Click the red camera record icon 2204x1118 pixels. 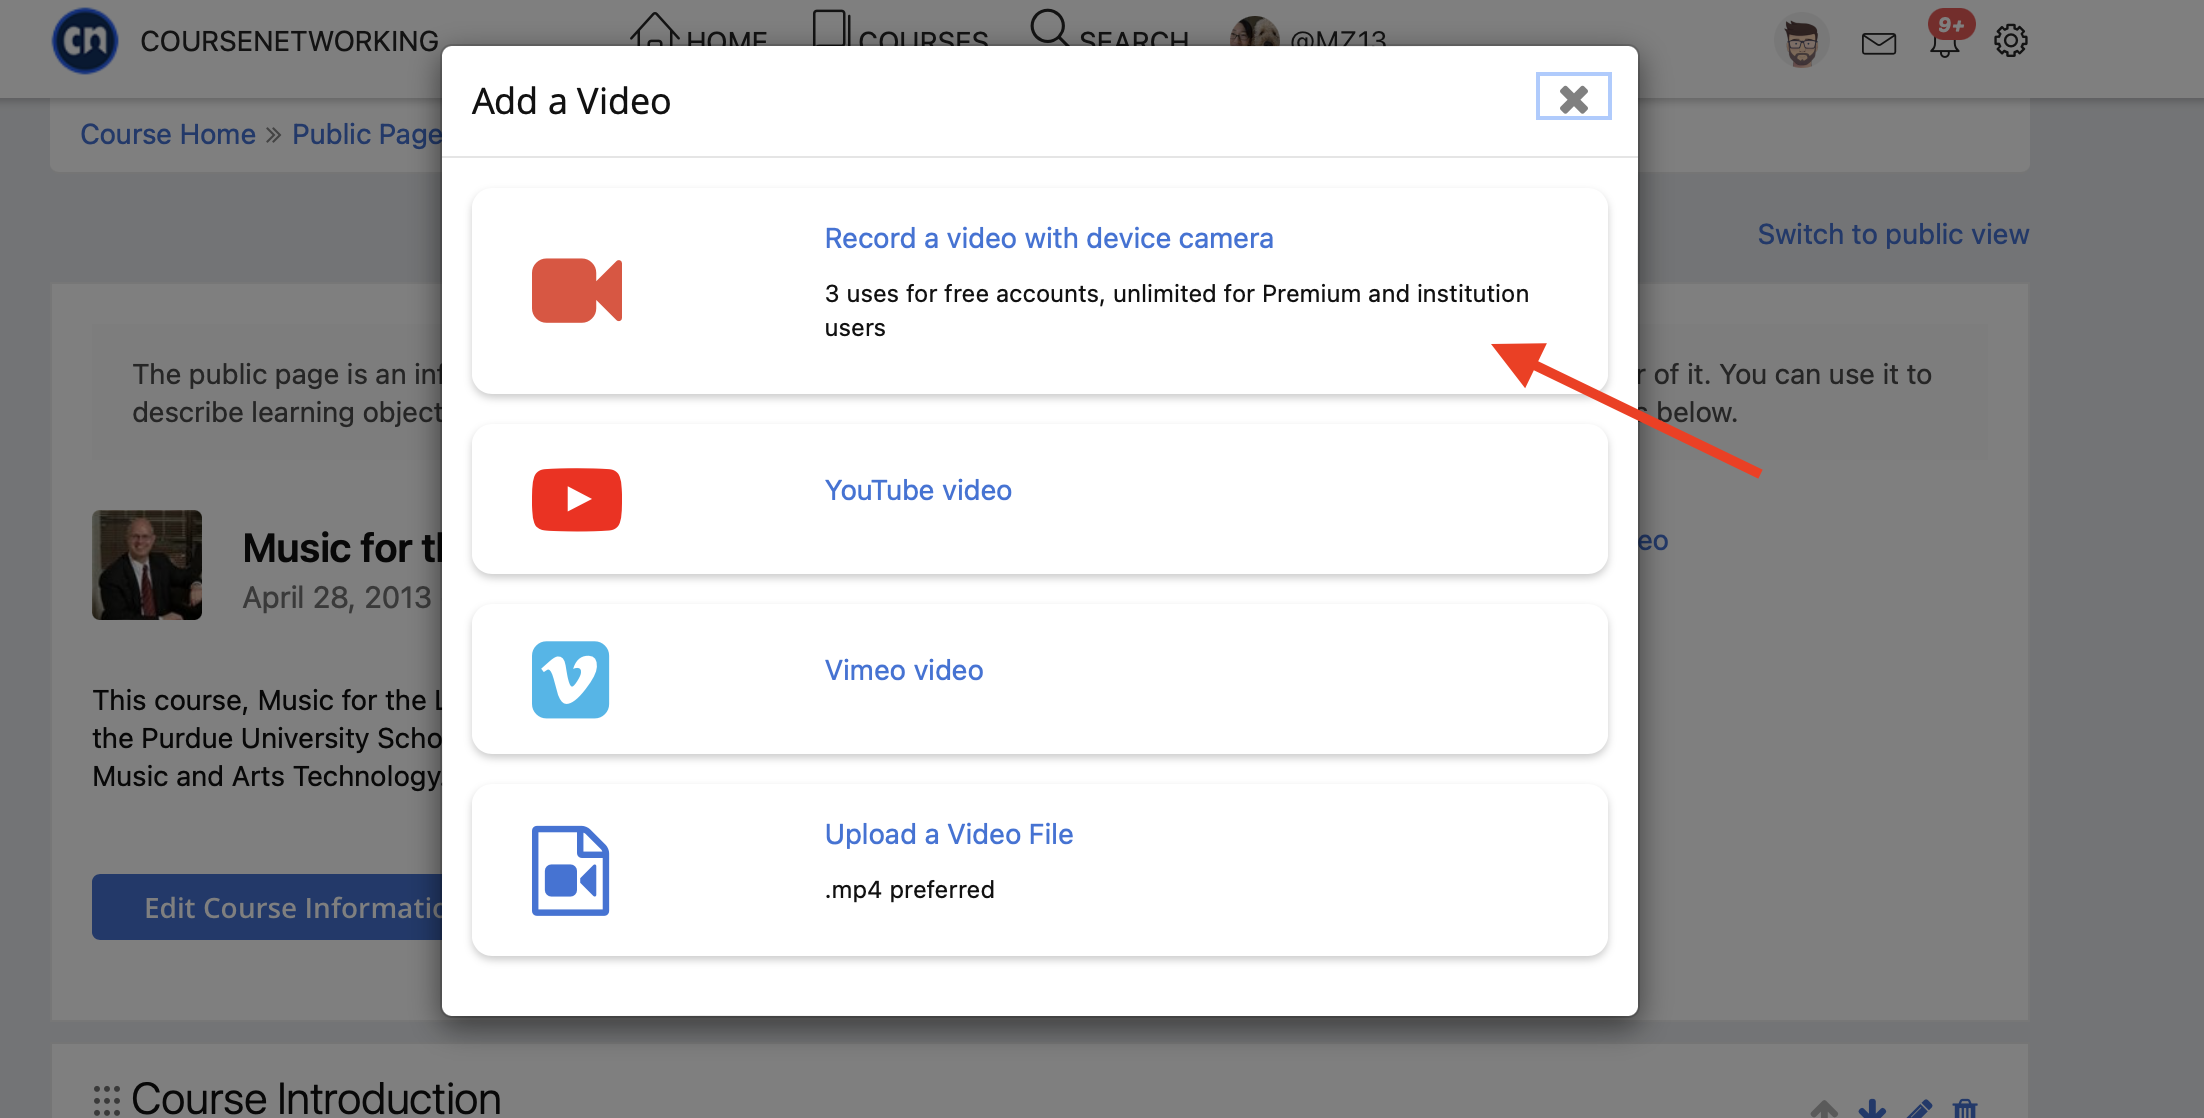coord(577,291)
